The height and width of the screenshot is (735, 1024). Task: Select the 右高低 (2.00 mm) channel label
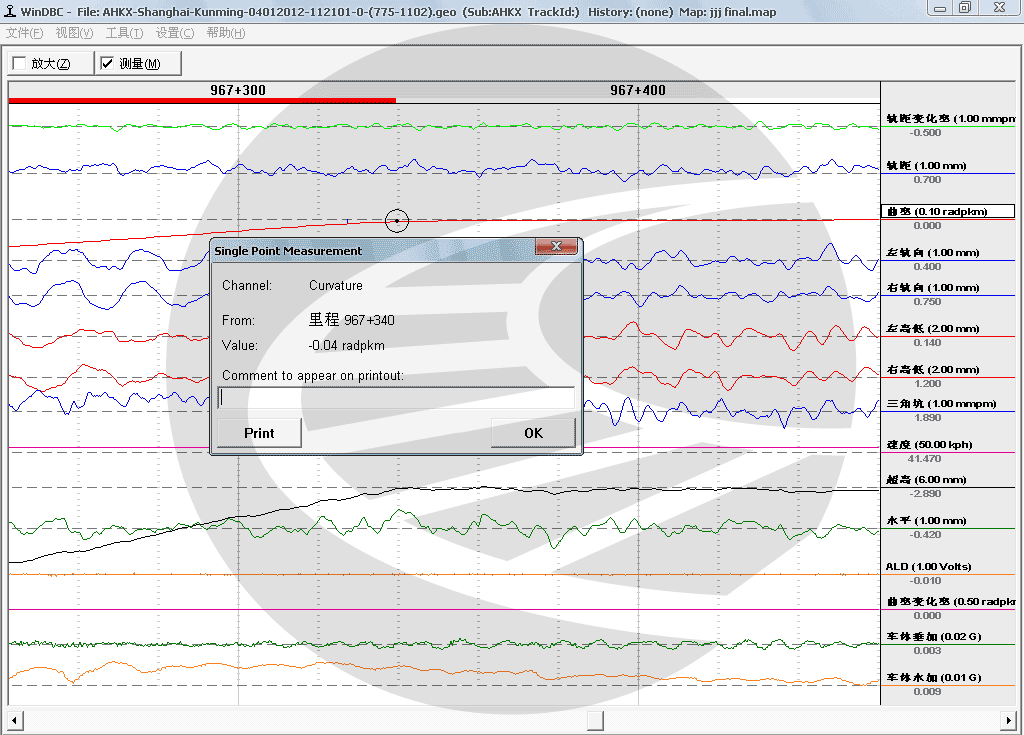[933, 370]
